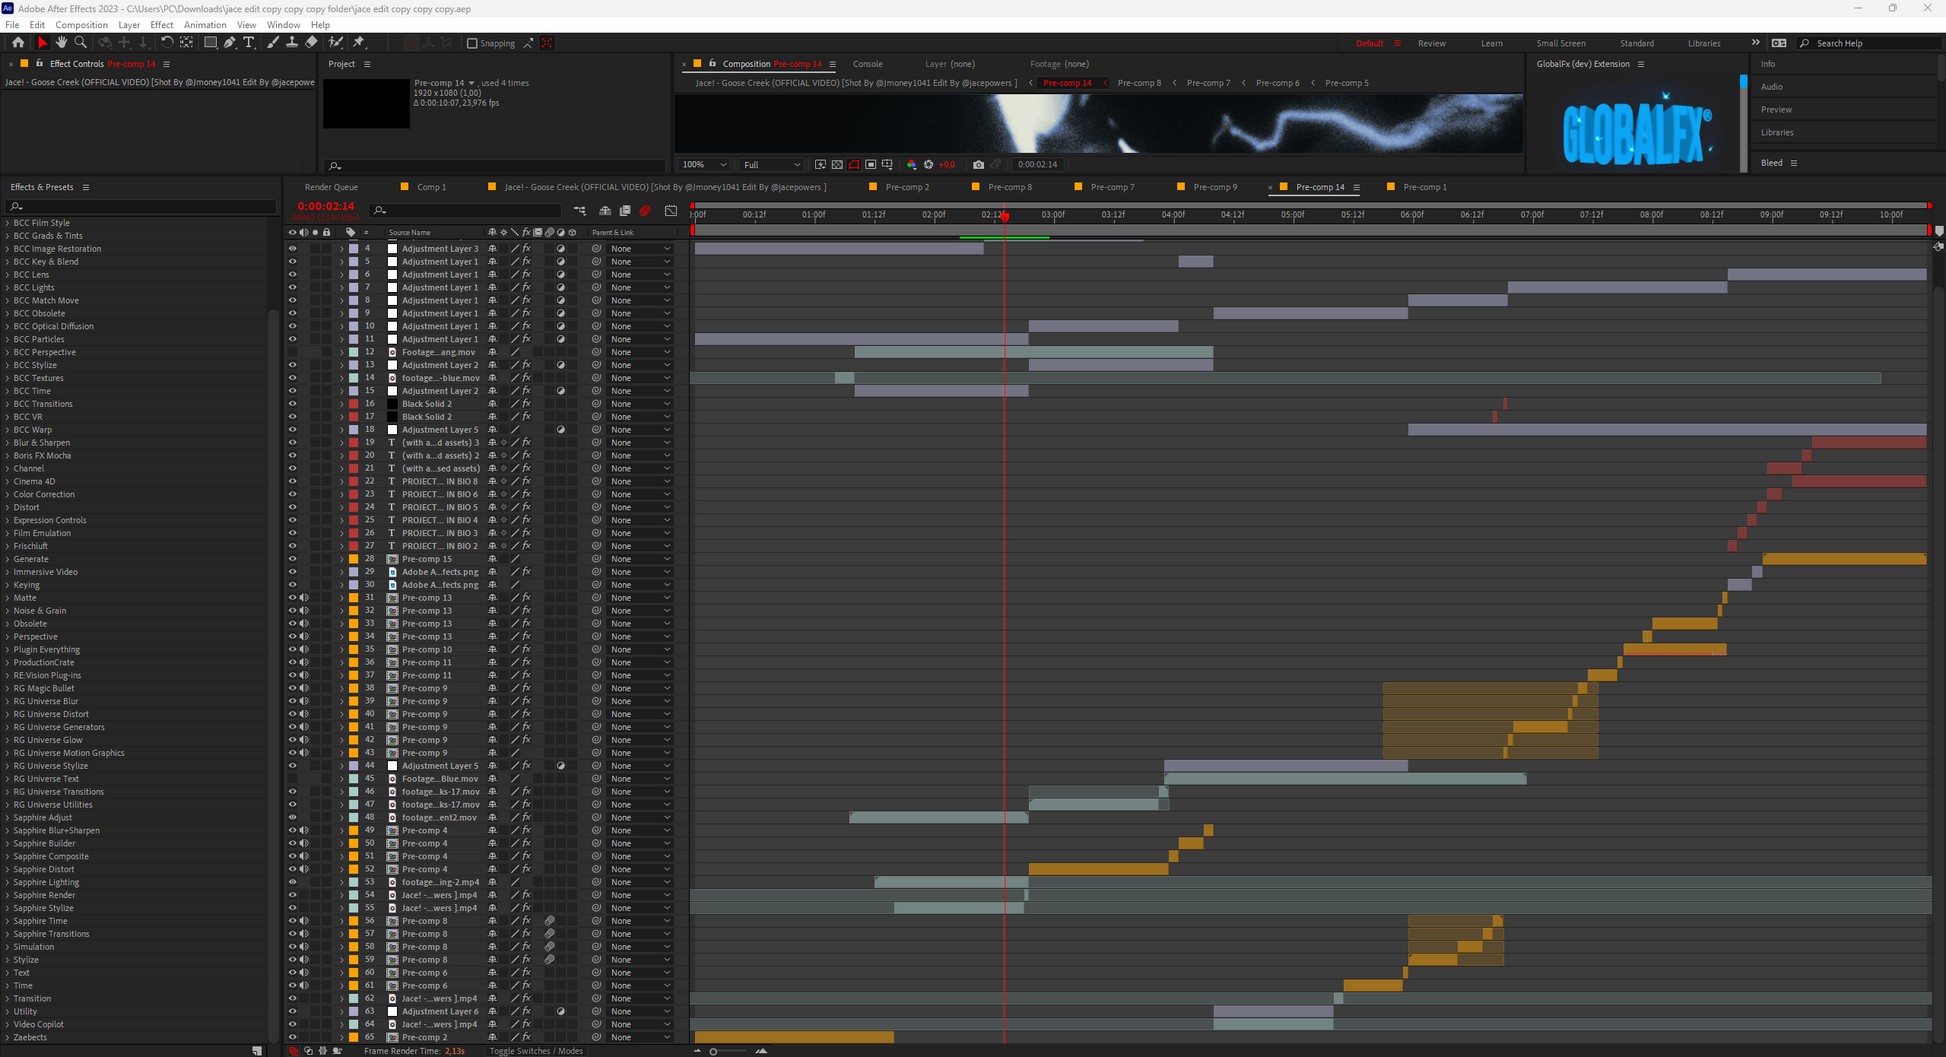Open the timeline Graph Editor icon
Viewport: 1946px width, 1057px height.
click(x=671, y=211)
